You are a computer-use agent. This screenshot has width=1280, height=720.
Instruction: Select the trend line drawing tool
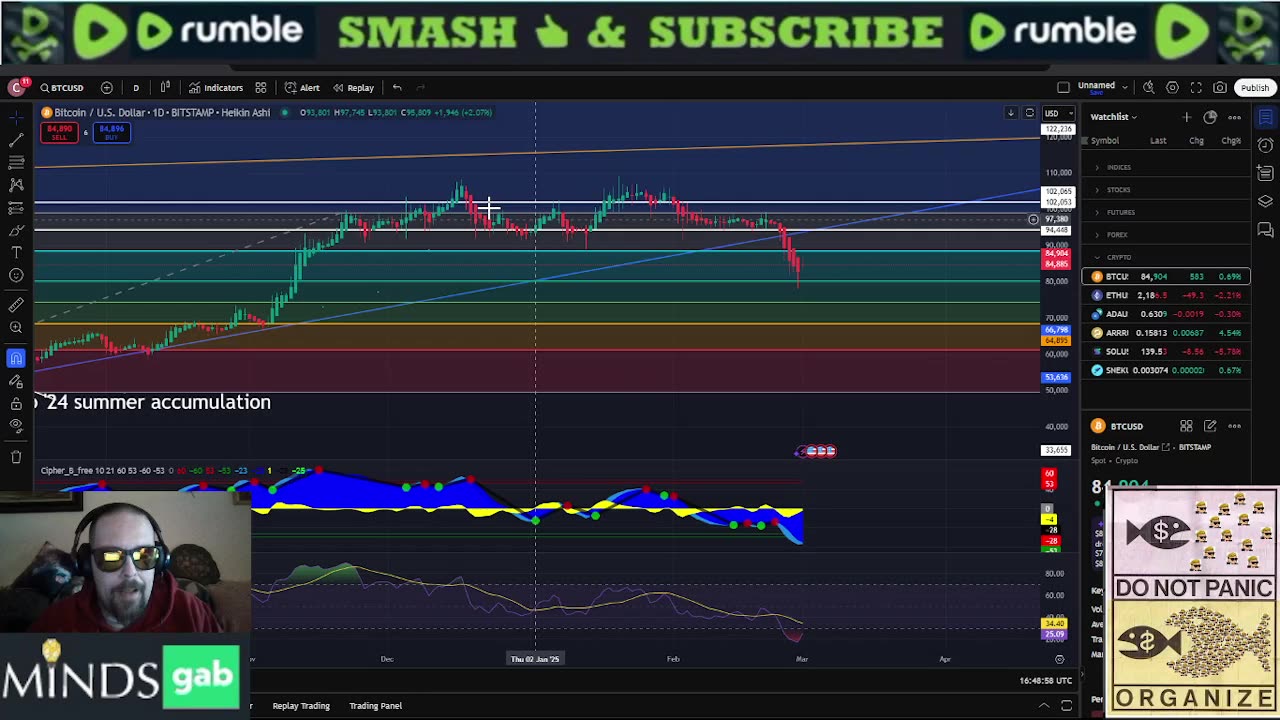tap(16, 139)
